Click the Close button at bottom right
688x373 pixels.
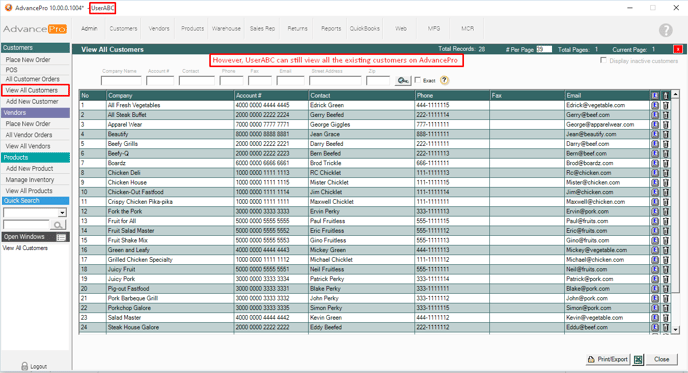tap(662, 359)
